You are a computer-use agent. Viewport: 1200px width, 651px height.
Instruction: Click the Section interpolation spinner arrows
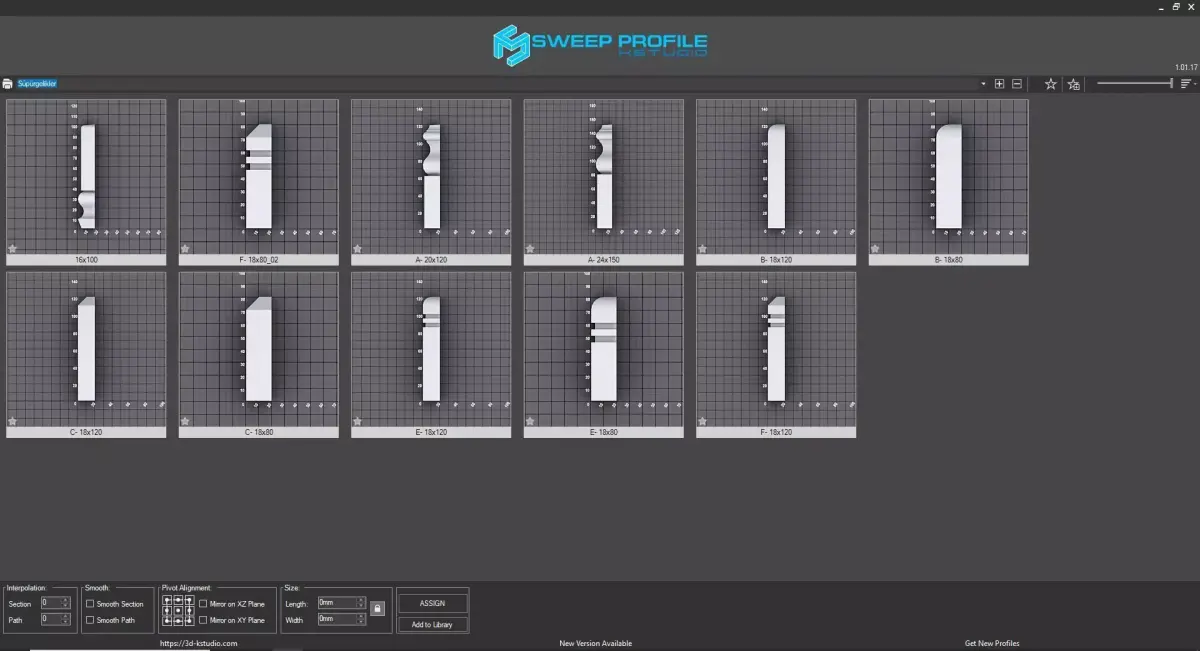66,603
